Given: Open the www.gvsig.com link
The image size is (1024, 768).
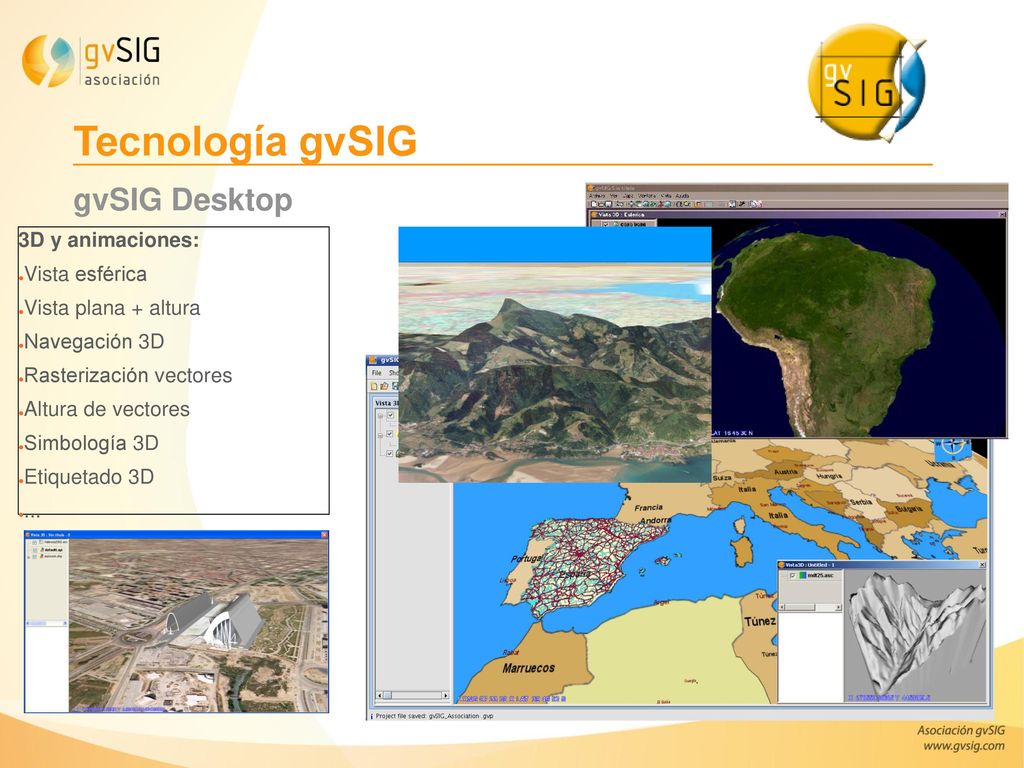Looking at the screenshot, I should point(964,746).
